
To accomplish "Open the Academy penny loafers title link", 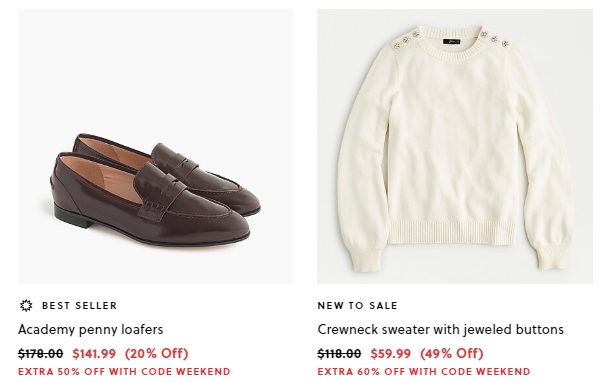I will click(x=91, y=330).
